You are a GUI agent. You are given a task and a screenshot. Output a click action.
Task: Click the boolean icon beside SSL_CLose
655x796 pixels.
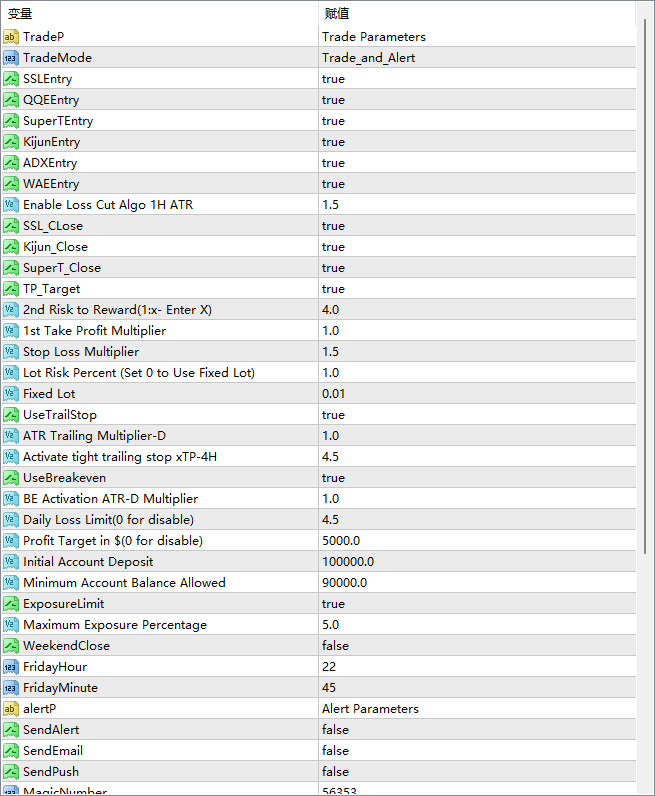tap(11, 225)
